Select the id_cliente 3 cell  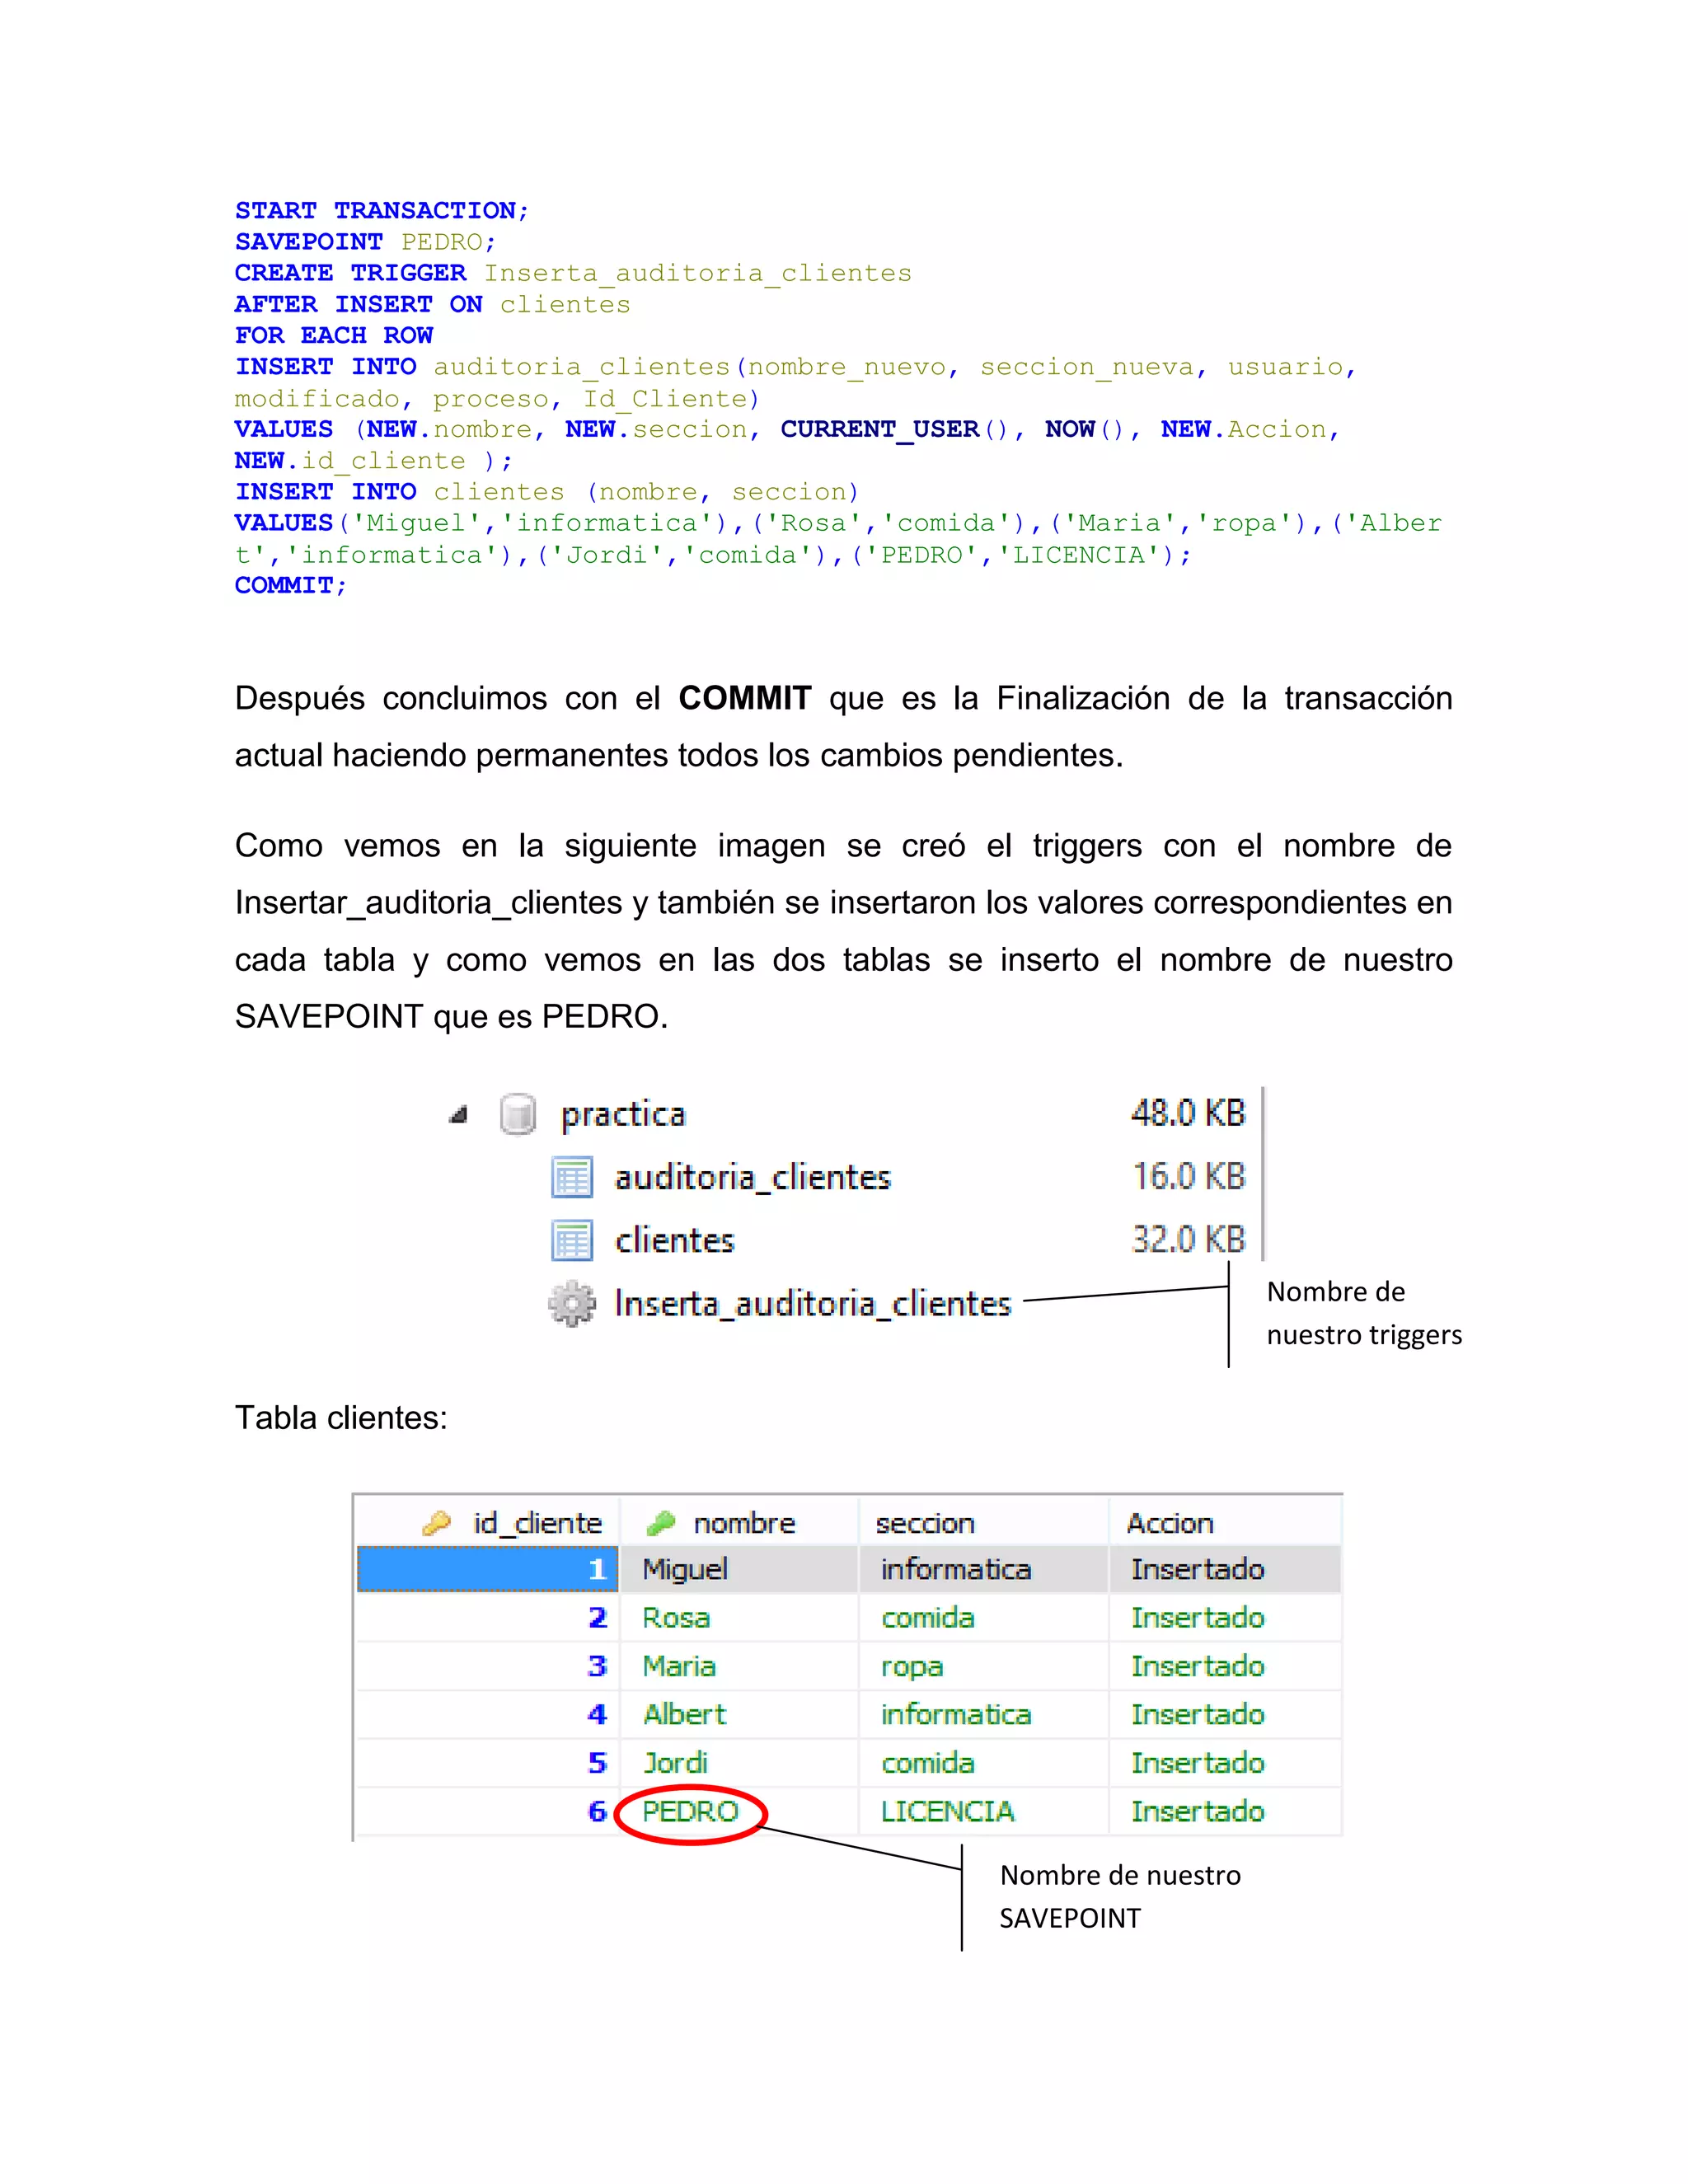click(488, 1666)
